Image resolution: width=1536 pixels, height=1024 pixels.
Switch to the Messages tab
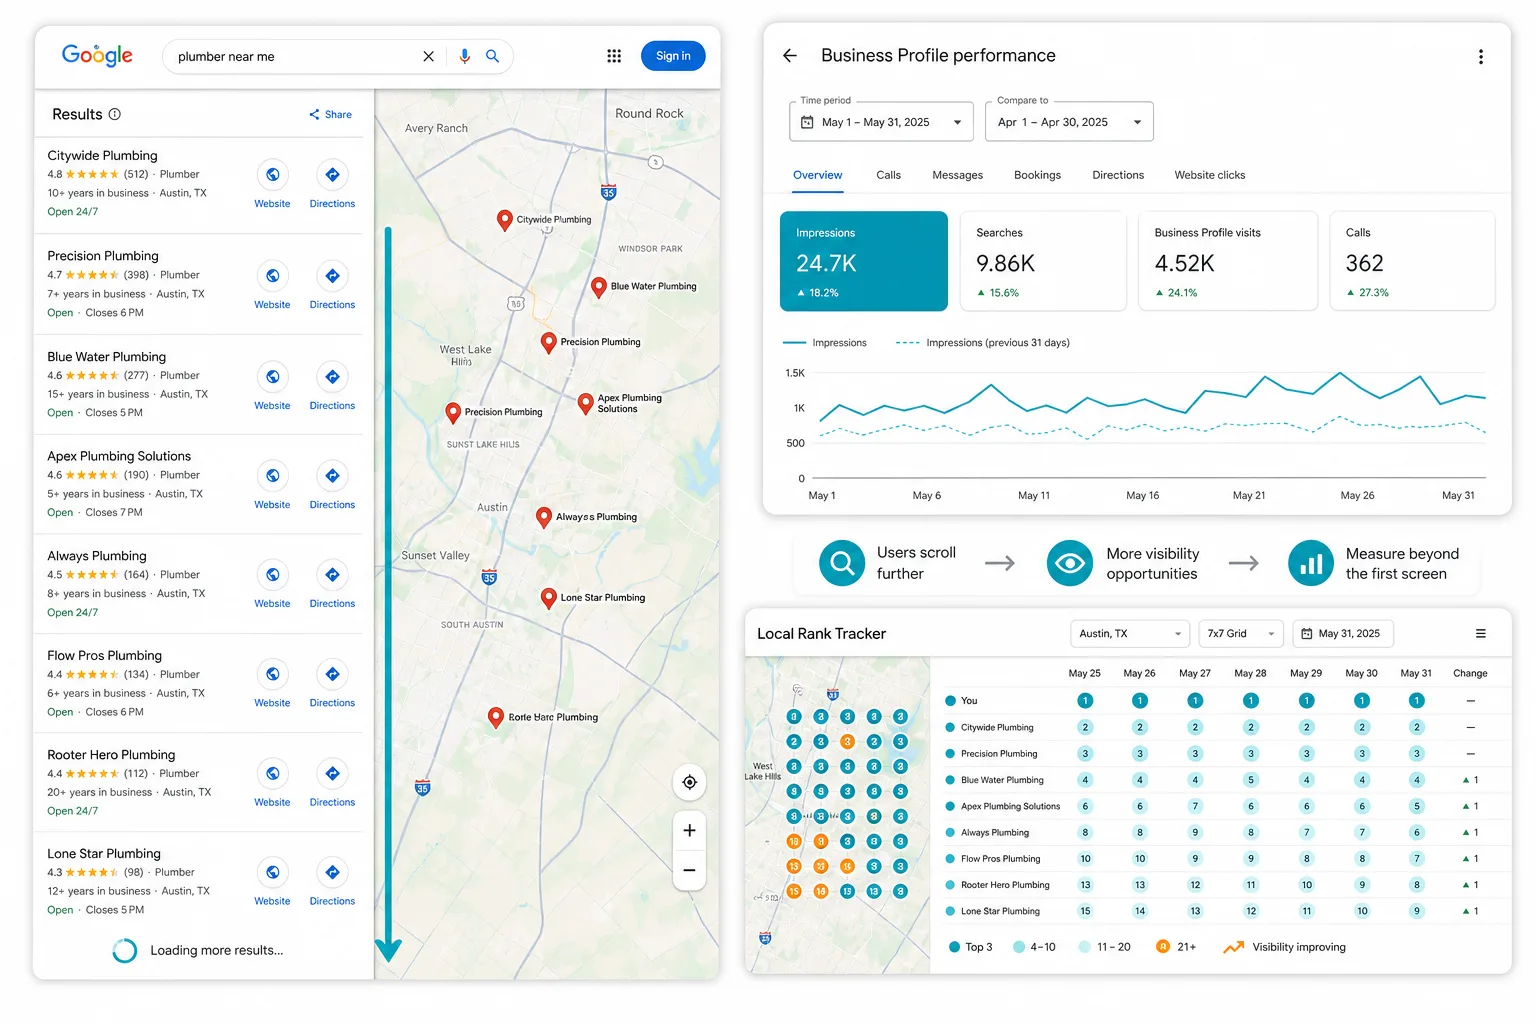[x=958, y=175]
